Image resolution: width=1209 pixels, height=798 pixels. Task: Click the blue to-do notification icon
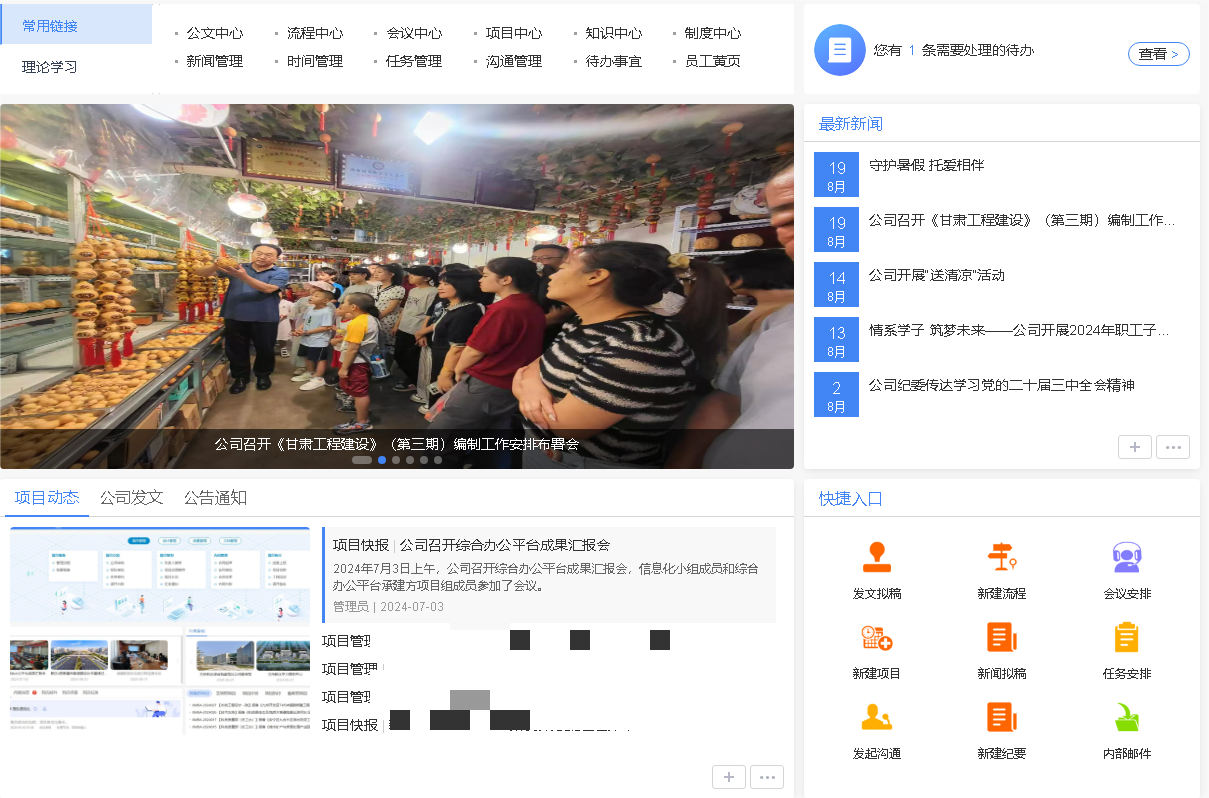pyautogui.click(x=840, y=50)
